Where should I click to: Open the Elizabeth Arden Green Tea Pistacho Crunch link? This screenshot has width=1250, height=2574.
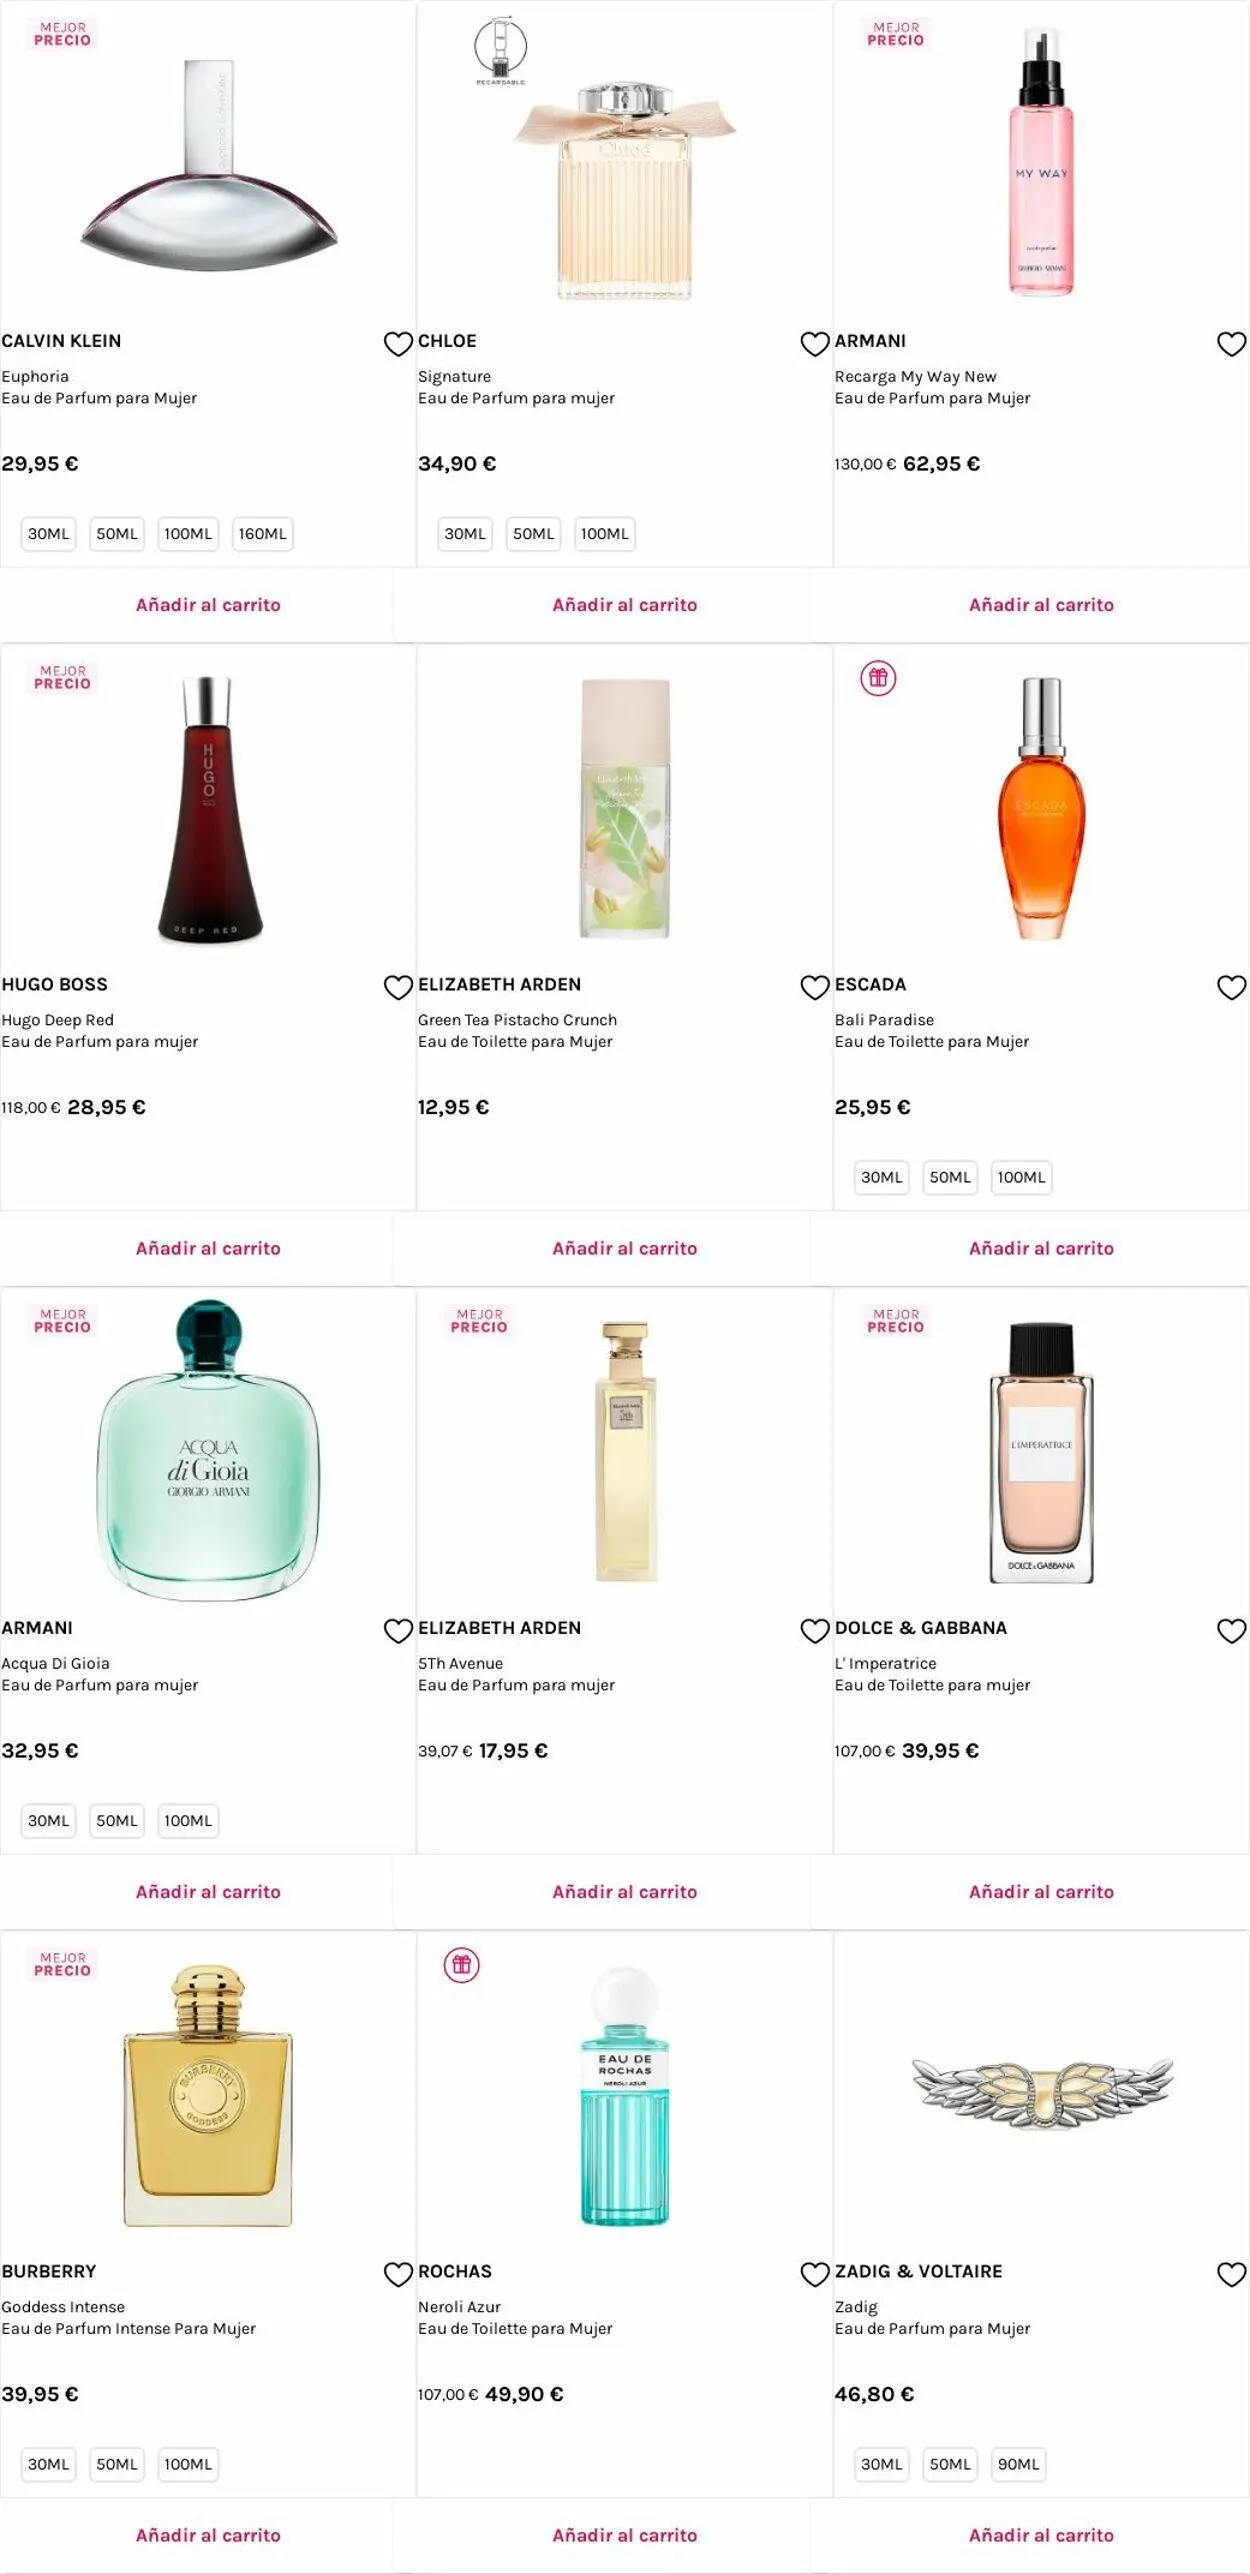coord(517,1020)
